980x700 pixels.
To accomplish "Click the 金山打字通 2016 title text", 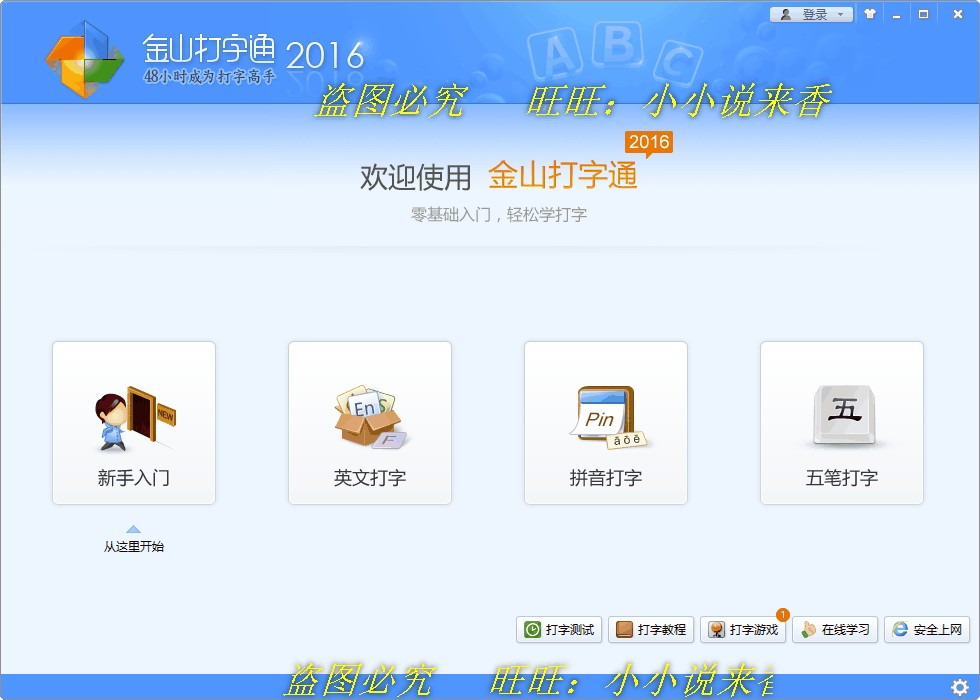I will (x=253, y=50).
